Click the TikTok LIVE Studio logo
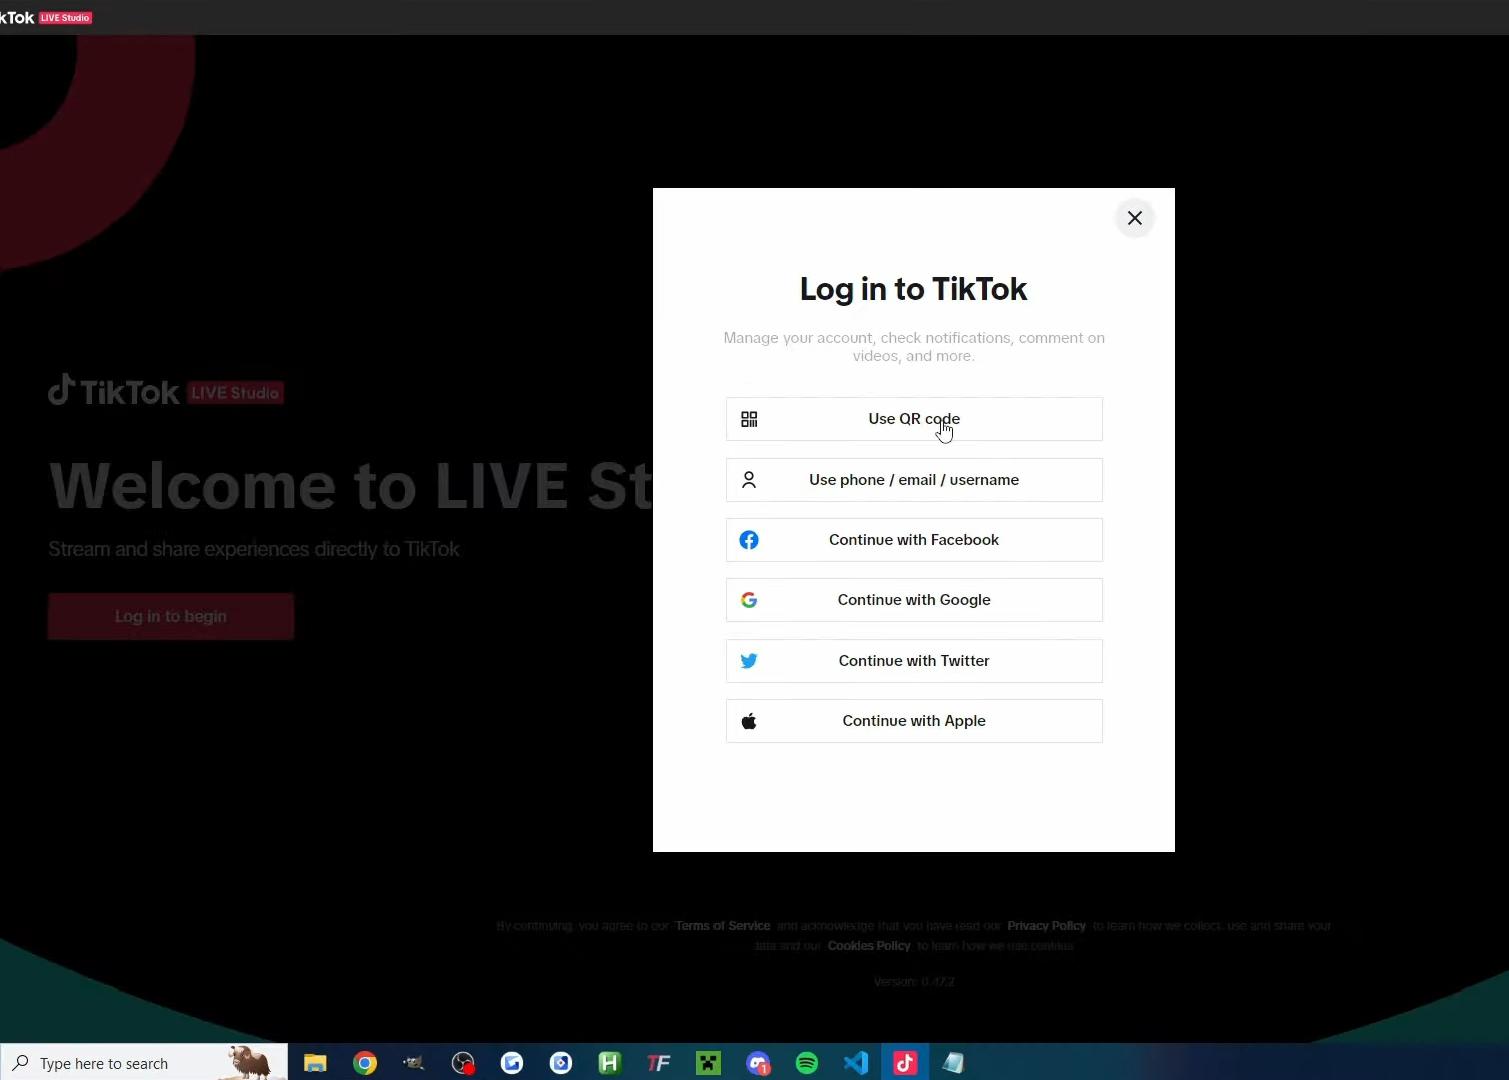 166,391
